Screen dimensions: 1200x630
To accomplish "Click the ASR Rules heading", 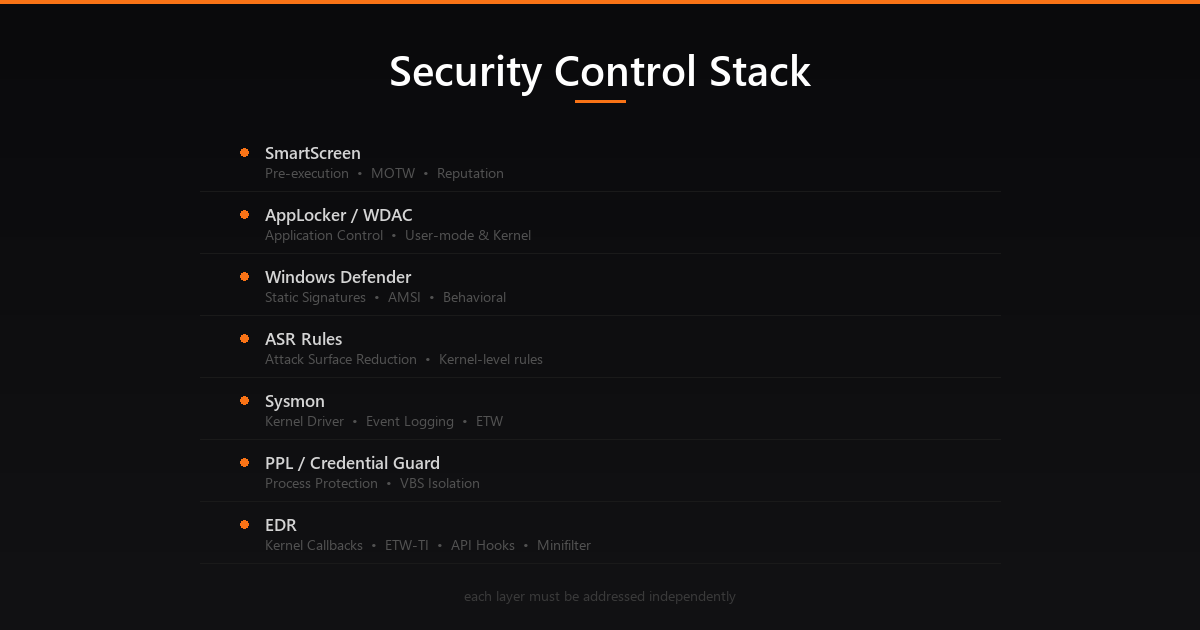I will pos(304,339).
